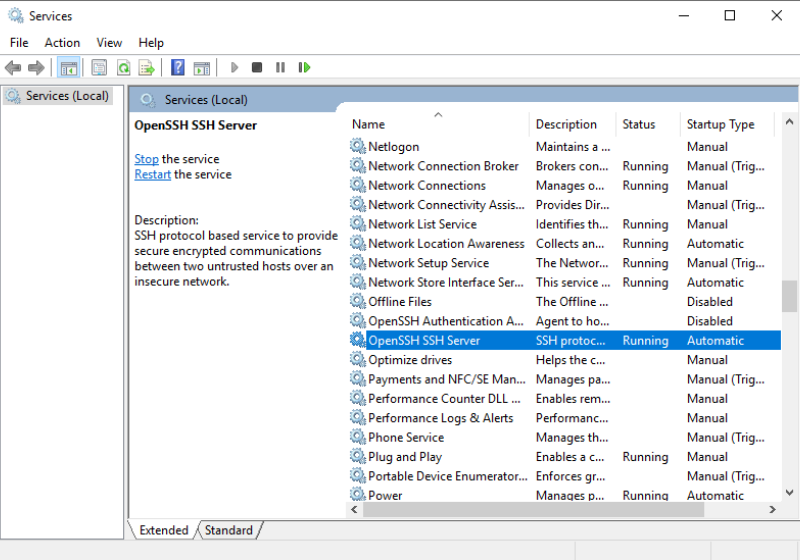
Task: Toggle Show/Hide Console Tree icon
Action: pyautogui.click(x=68, y=67)
